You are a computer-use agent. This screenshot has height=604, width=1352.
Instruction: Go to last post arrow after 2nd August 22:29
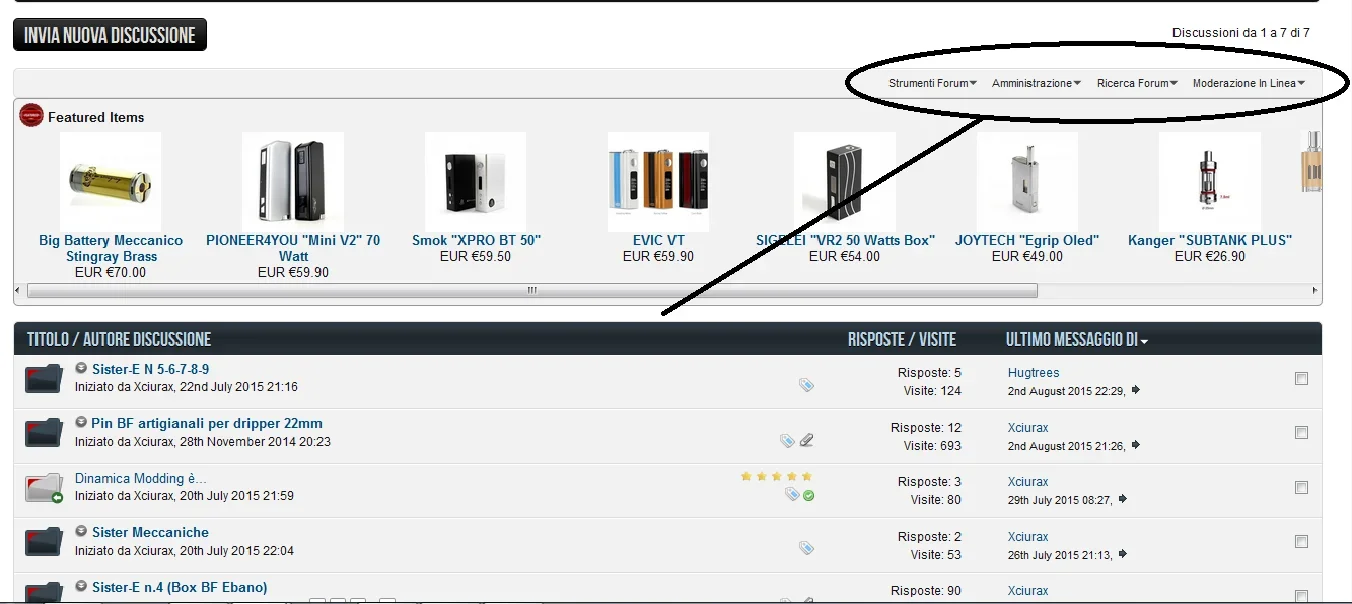(x=1135, y=391)
